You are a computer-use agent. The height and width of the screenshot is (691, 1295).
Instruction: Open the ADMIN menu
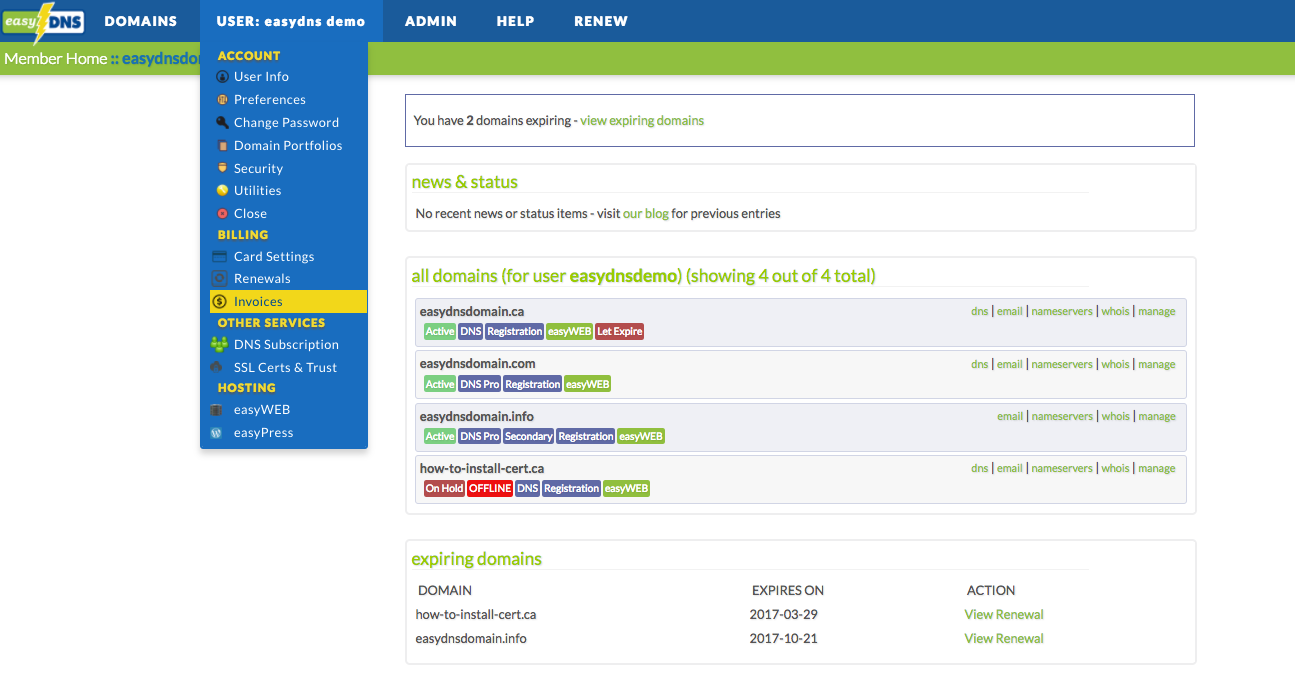click(x=431, y=21)
